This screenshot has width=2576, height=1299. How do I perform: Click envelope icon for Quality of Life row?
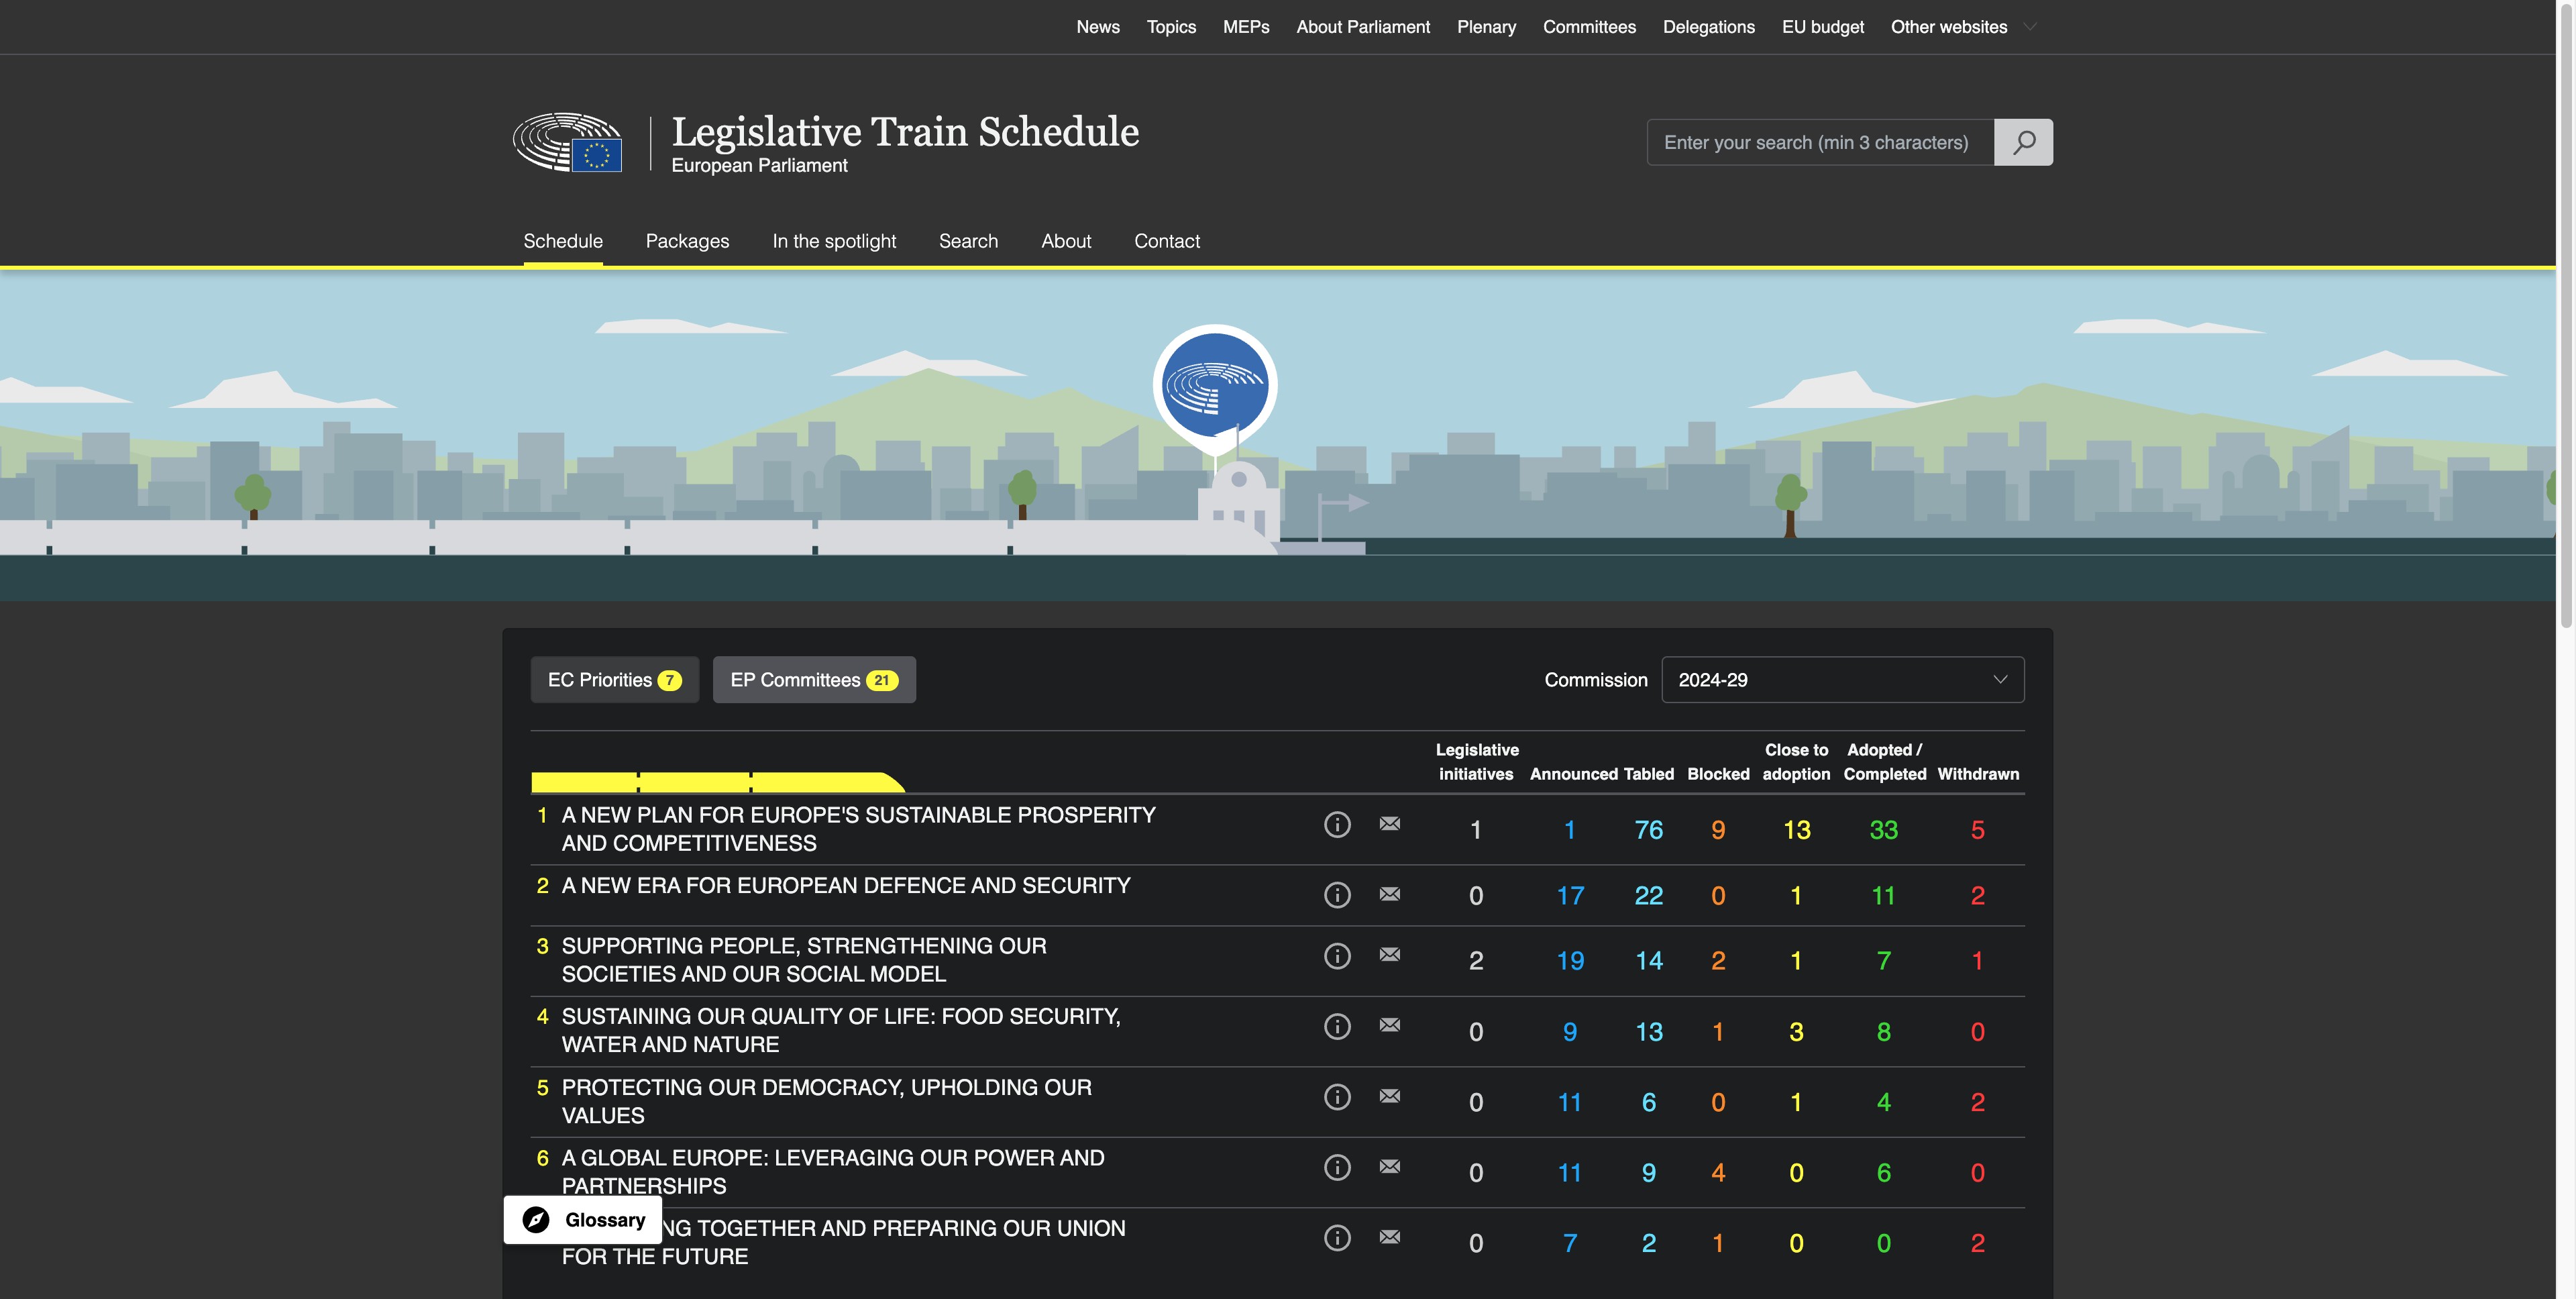pyautogui.click(x=1389, y=1024)
